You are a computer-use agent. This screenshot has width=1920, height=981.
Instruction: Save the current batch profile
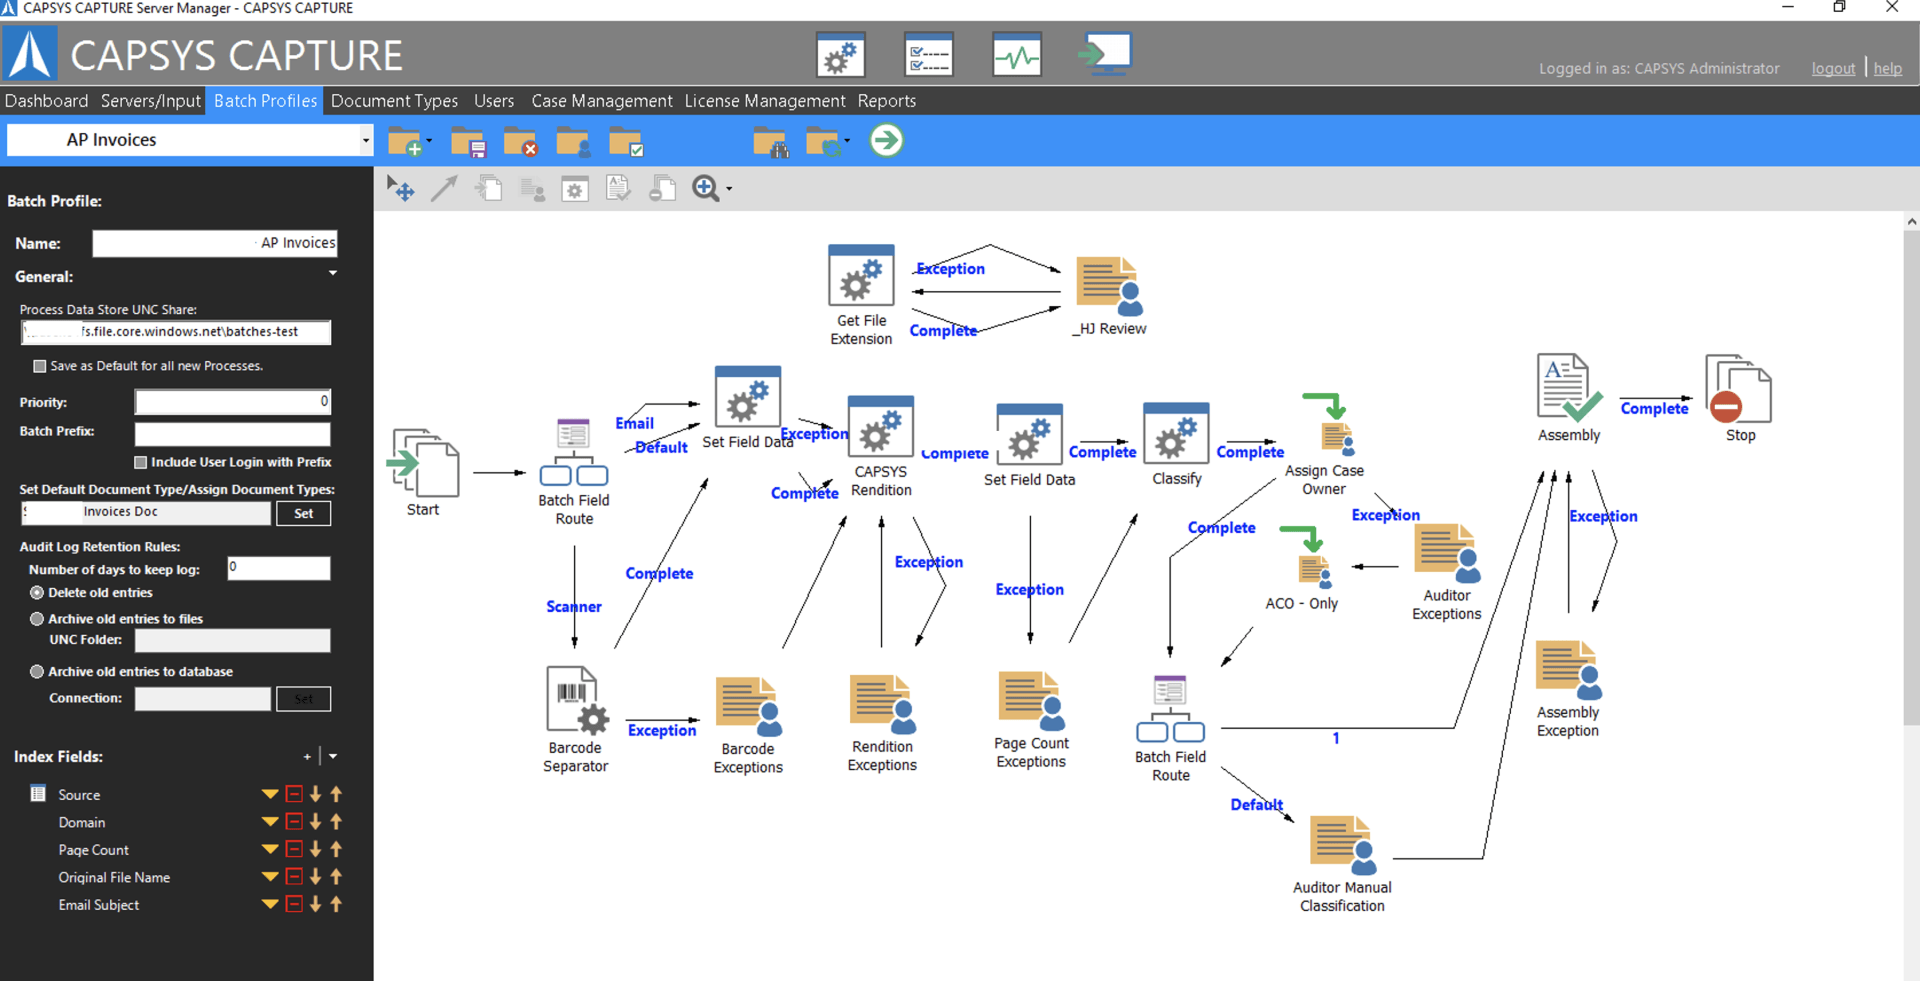466,141
